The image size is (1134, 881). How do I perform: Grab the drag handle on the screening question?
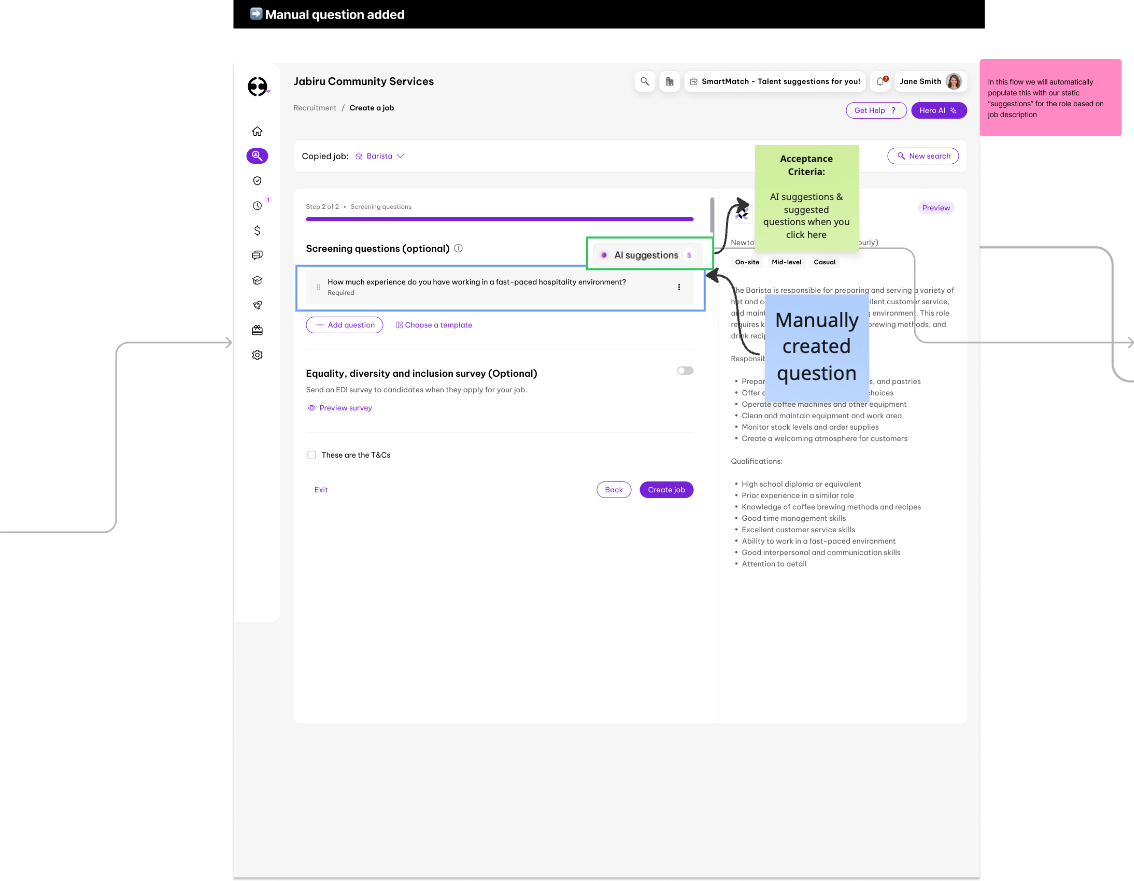click(x=318, y=287)
